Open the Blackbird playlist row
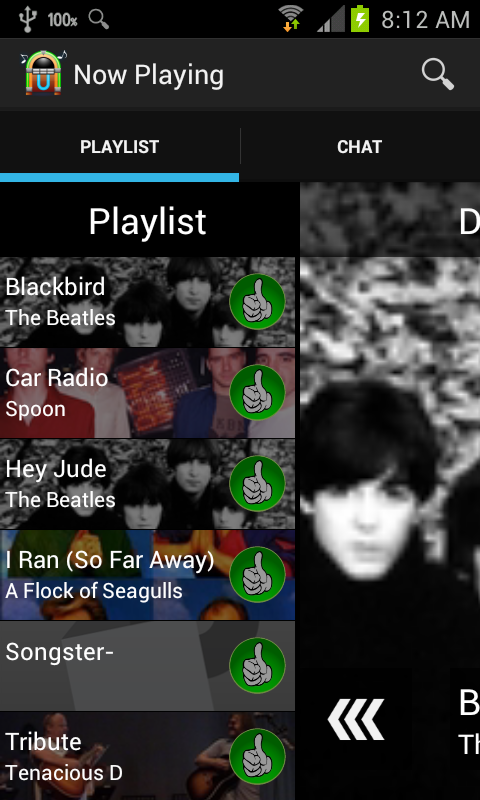The image size is (480, 800). pyautogui.click(x=147, y=302)
